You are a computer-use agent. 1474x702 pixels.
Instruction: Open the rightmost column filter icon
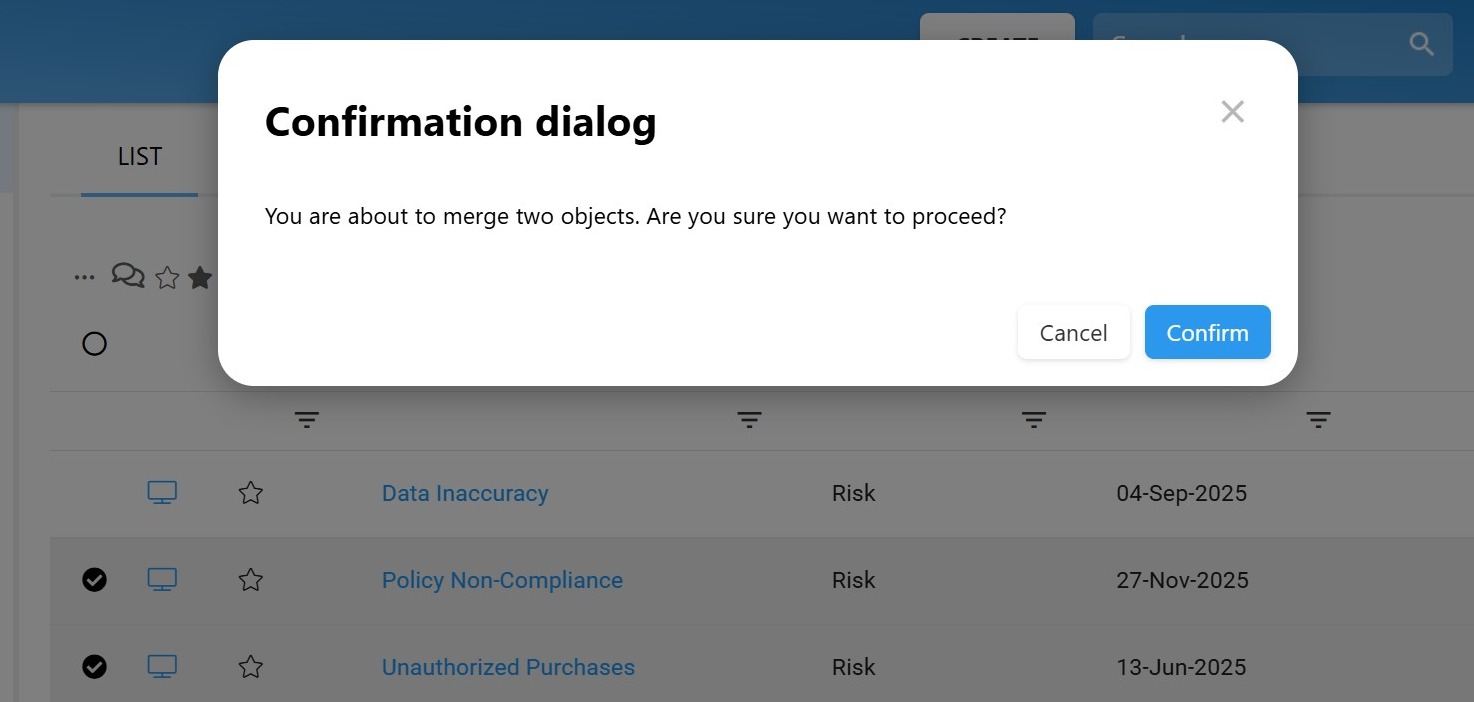[1318, 421]
